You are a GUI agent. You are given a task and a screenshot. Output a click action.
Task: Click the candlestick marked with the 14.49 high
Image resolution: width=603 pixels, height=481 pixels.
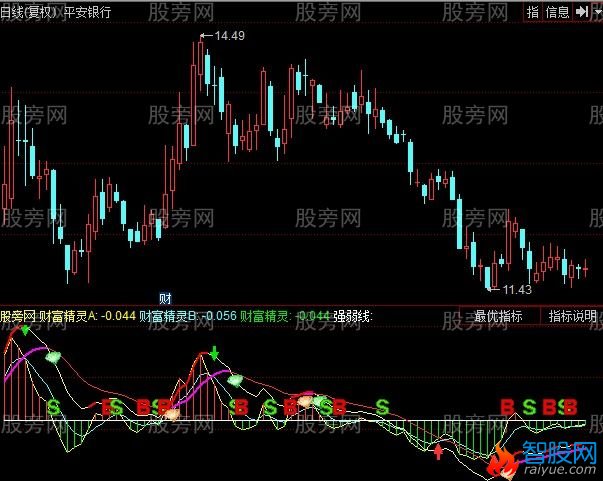point(201,58)
